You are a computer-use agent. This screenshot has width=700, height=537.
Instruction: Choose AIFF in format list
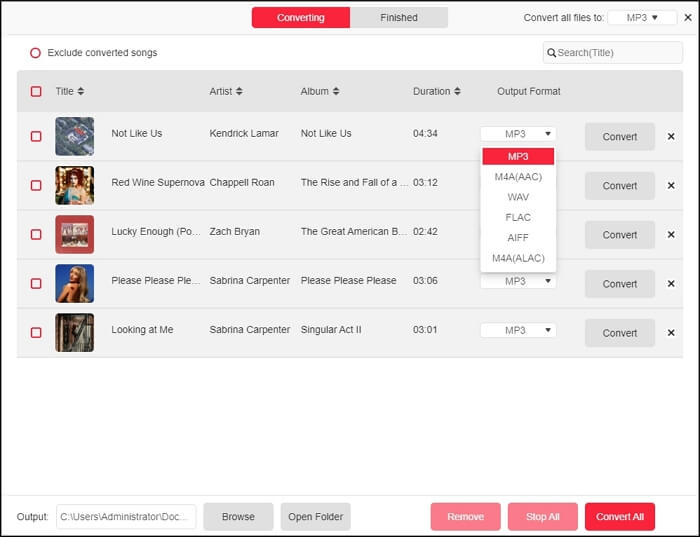click(x=518, y=238)
